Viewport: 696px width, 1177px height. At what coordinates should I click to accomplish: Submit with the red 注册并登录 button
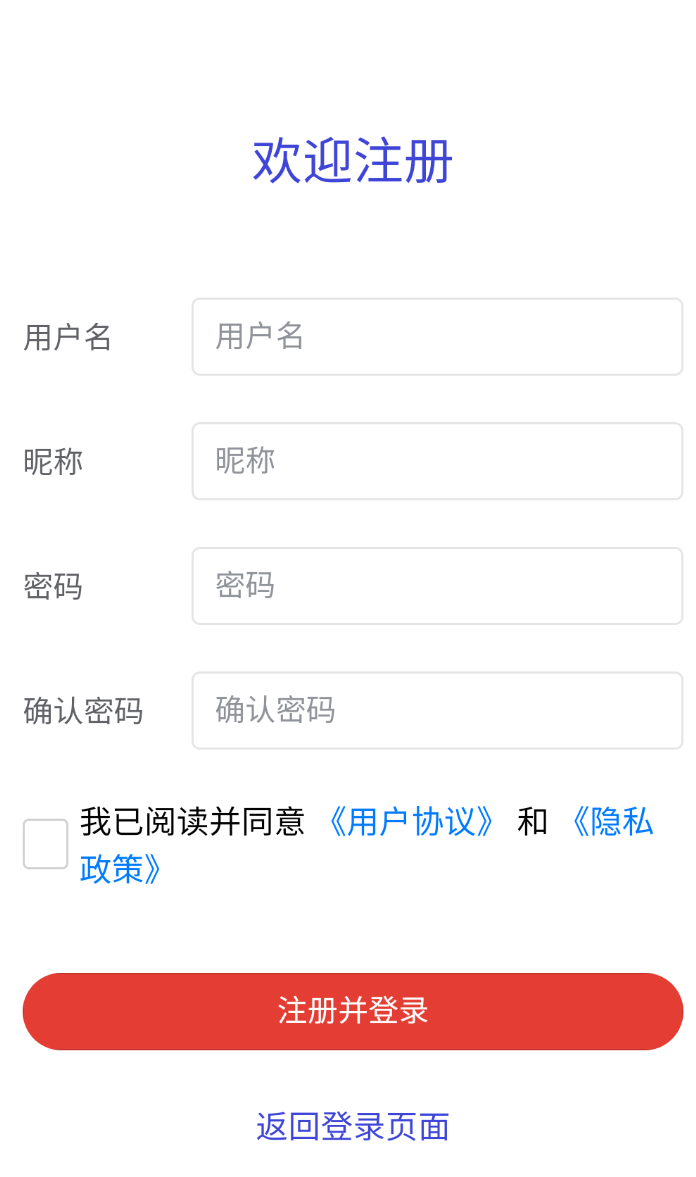click(353, 1011)
